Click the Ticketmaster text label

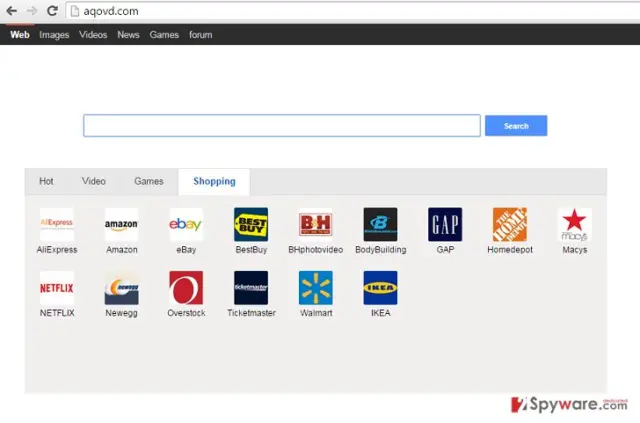tap(251, 313)
